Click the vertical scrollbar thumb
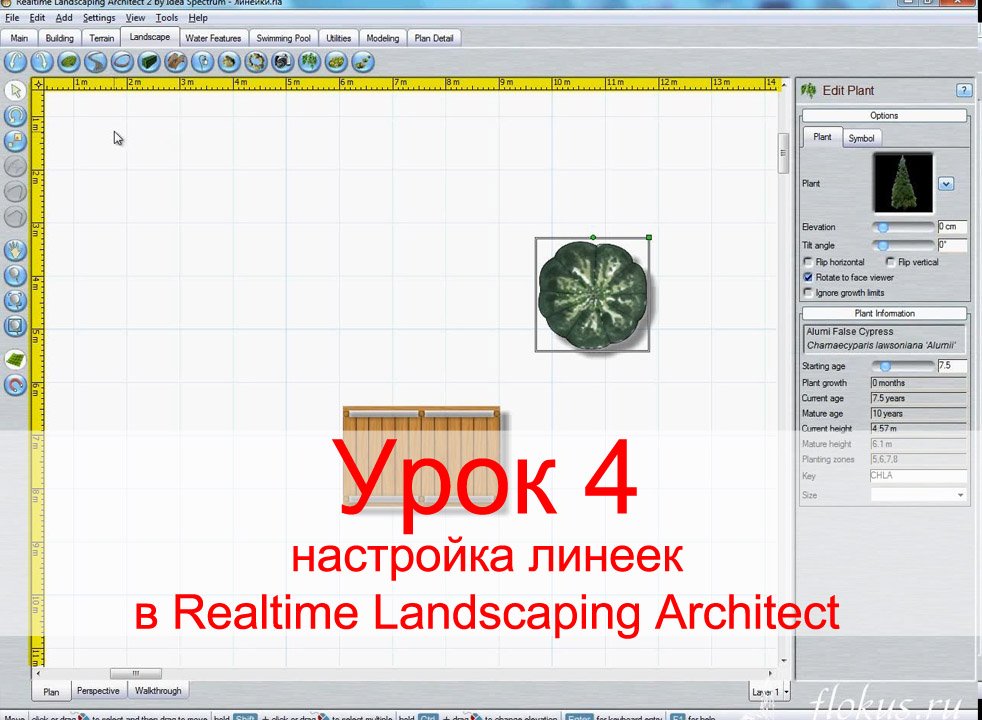Image resolution: width=982 pixels, height=720 pixels. pos(783,153)
